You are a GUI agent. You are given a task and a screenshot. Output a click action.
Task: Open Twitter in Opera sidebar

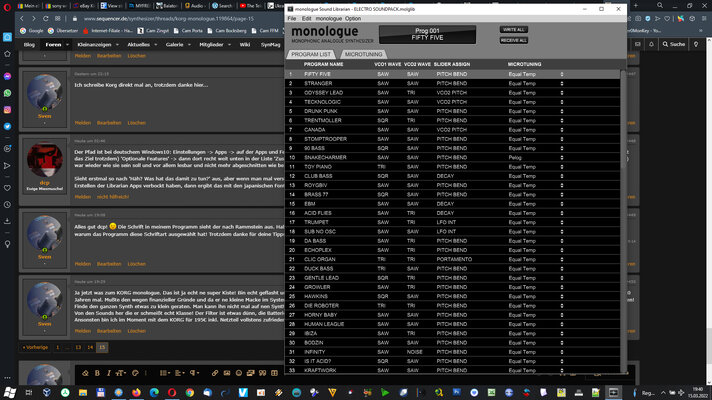7,127
